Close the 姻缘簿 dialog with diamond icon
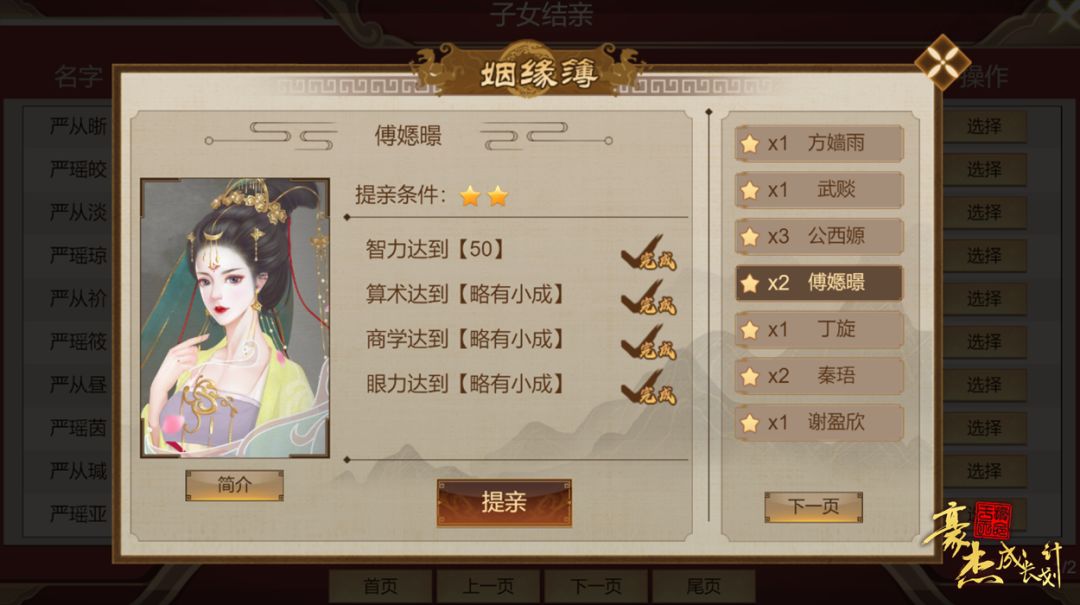This screenshot has width=1080, height=605. click(x=942, y=61)
